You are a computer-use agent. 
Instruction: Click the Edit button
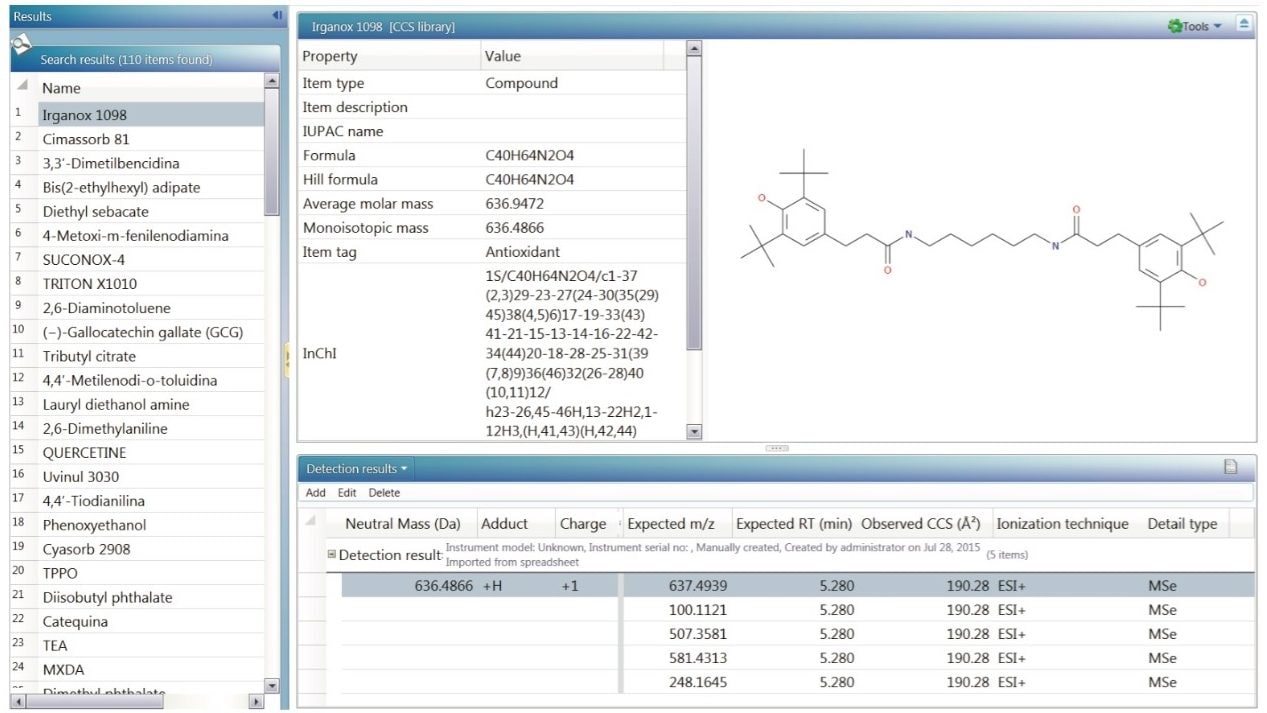tap(347, 493)
